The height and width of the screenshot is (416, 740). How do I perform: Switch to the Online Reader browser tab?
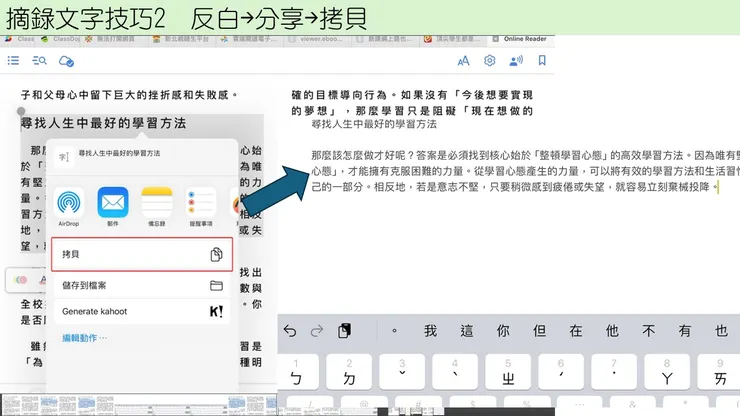click(x=519, y=39)
